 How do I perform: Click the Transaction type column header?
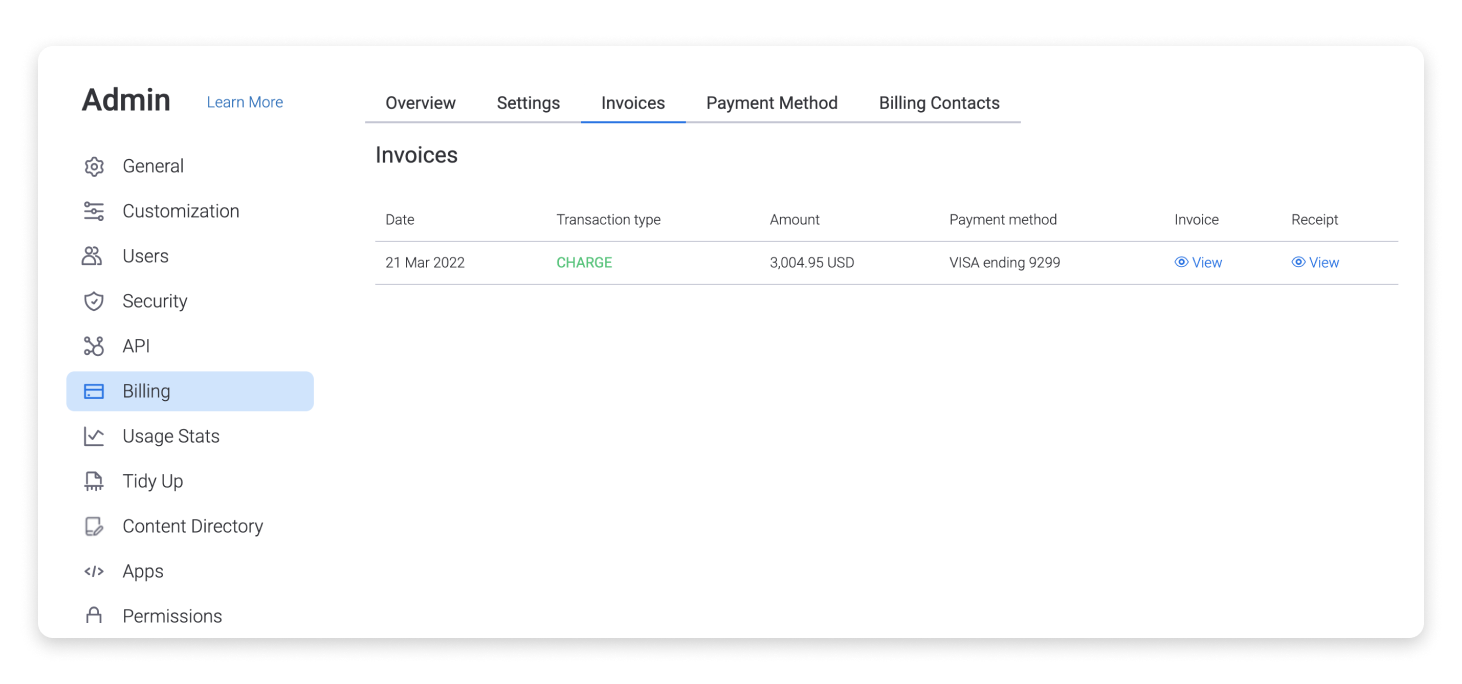[608, 219]
